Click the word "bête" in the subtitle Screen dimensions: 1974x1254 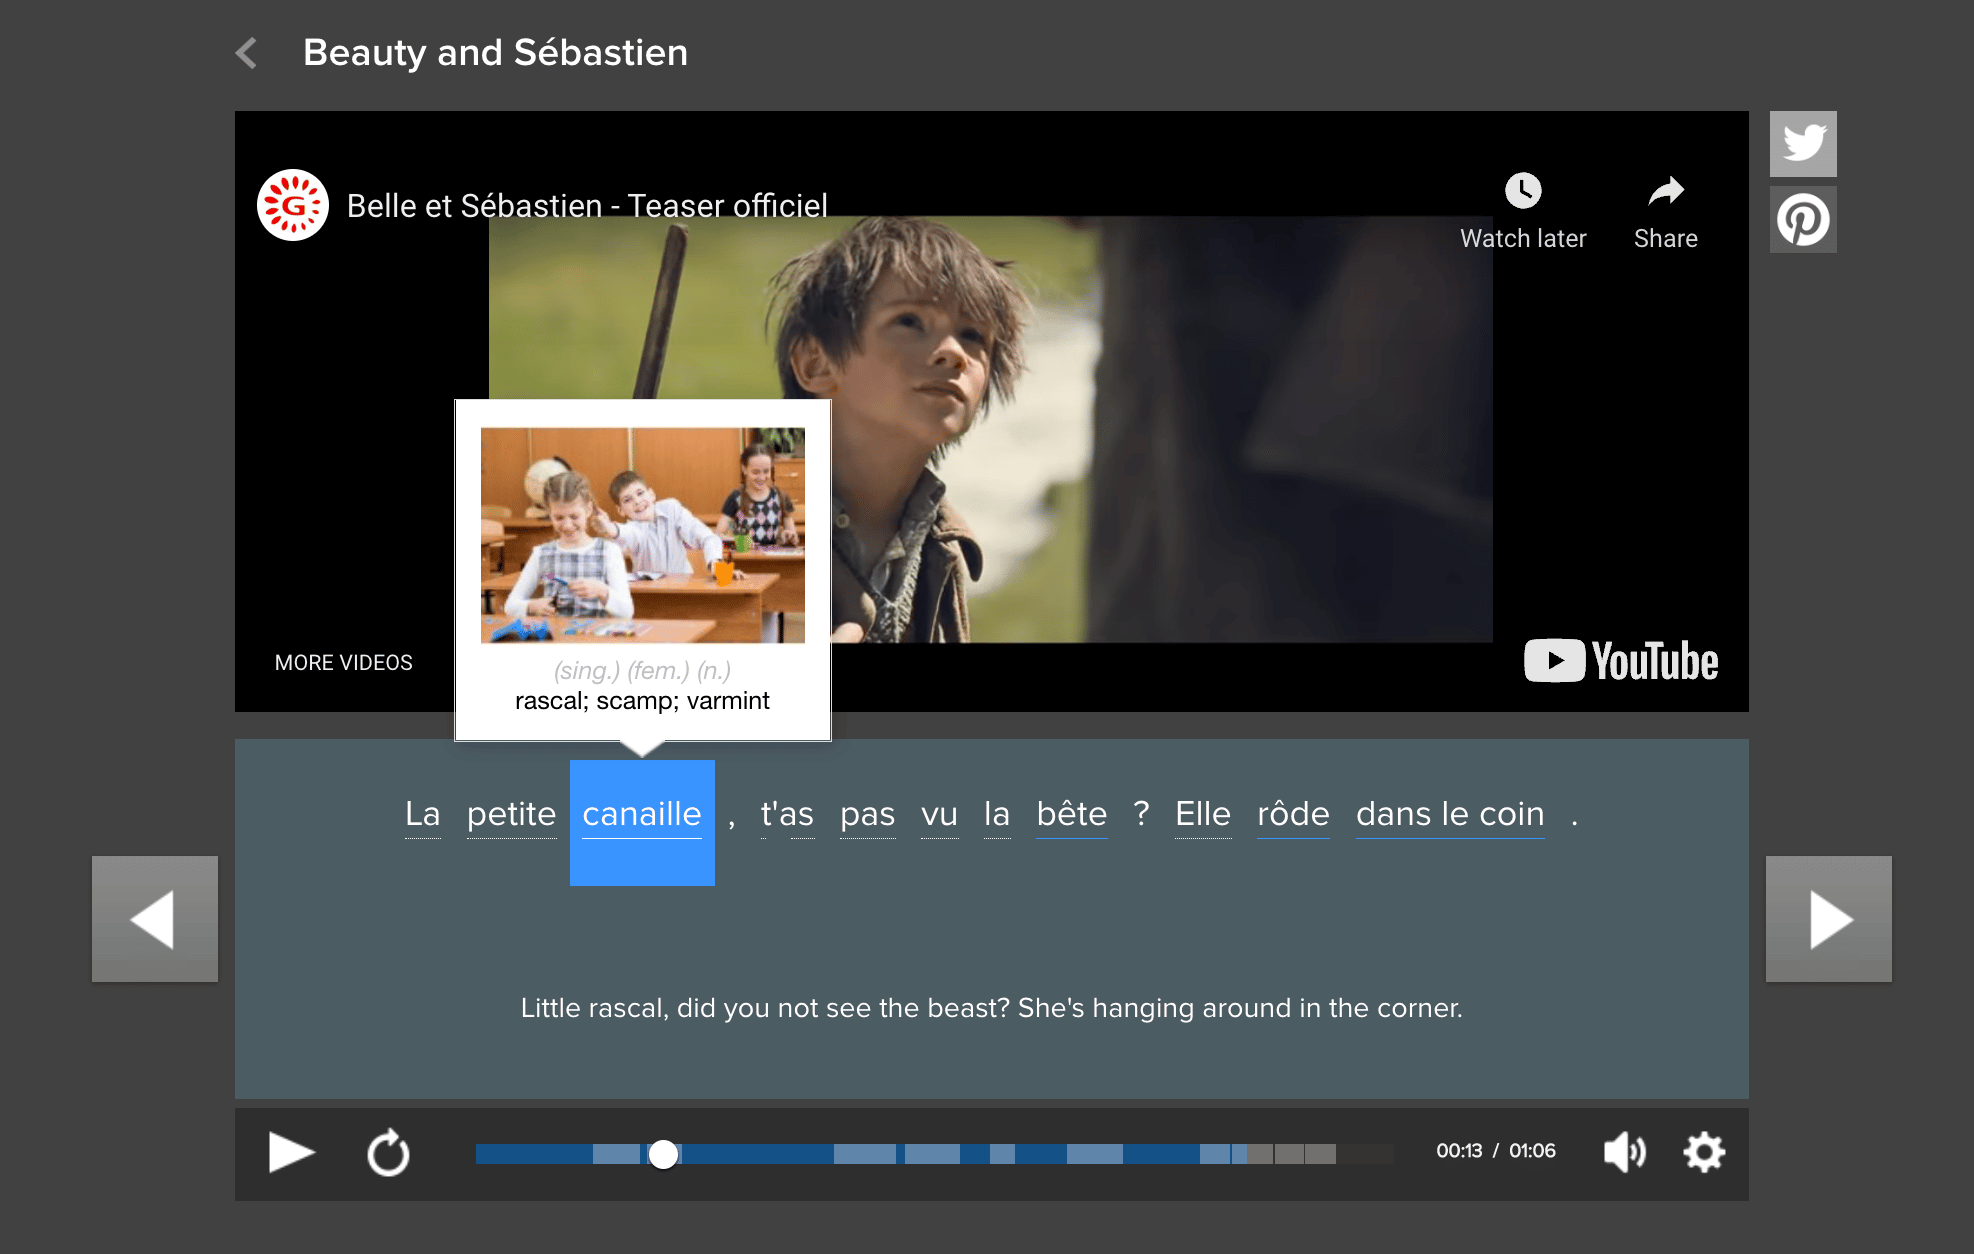(1071, 814)
